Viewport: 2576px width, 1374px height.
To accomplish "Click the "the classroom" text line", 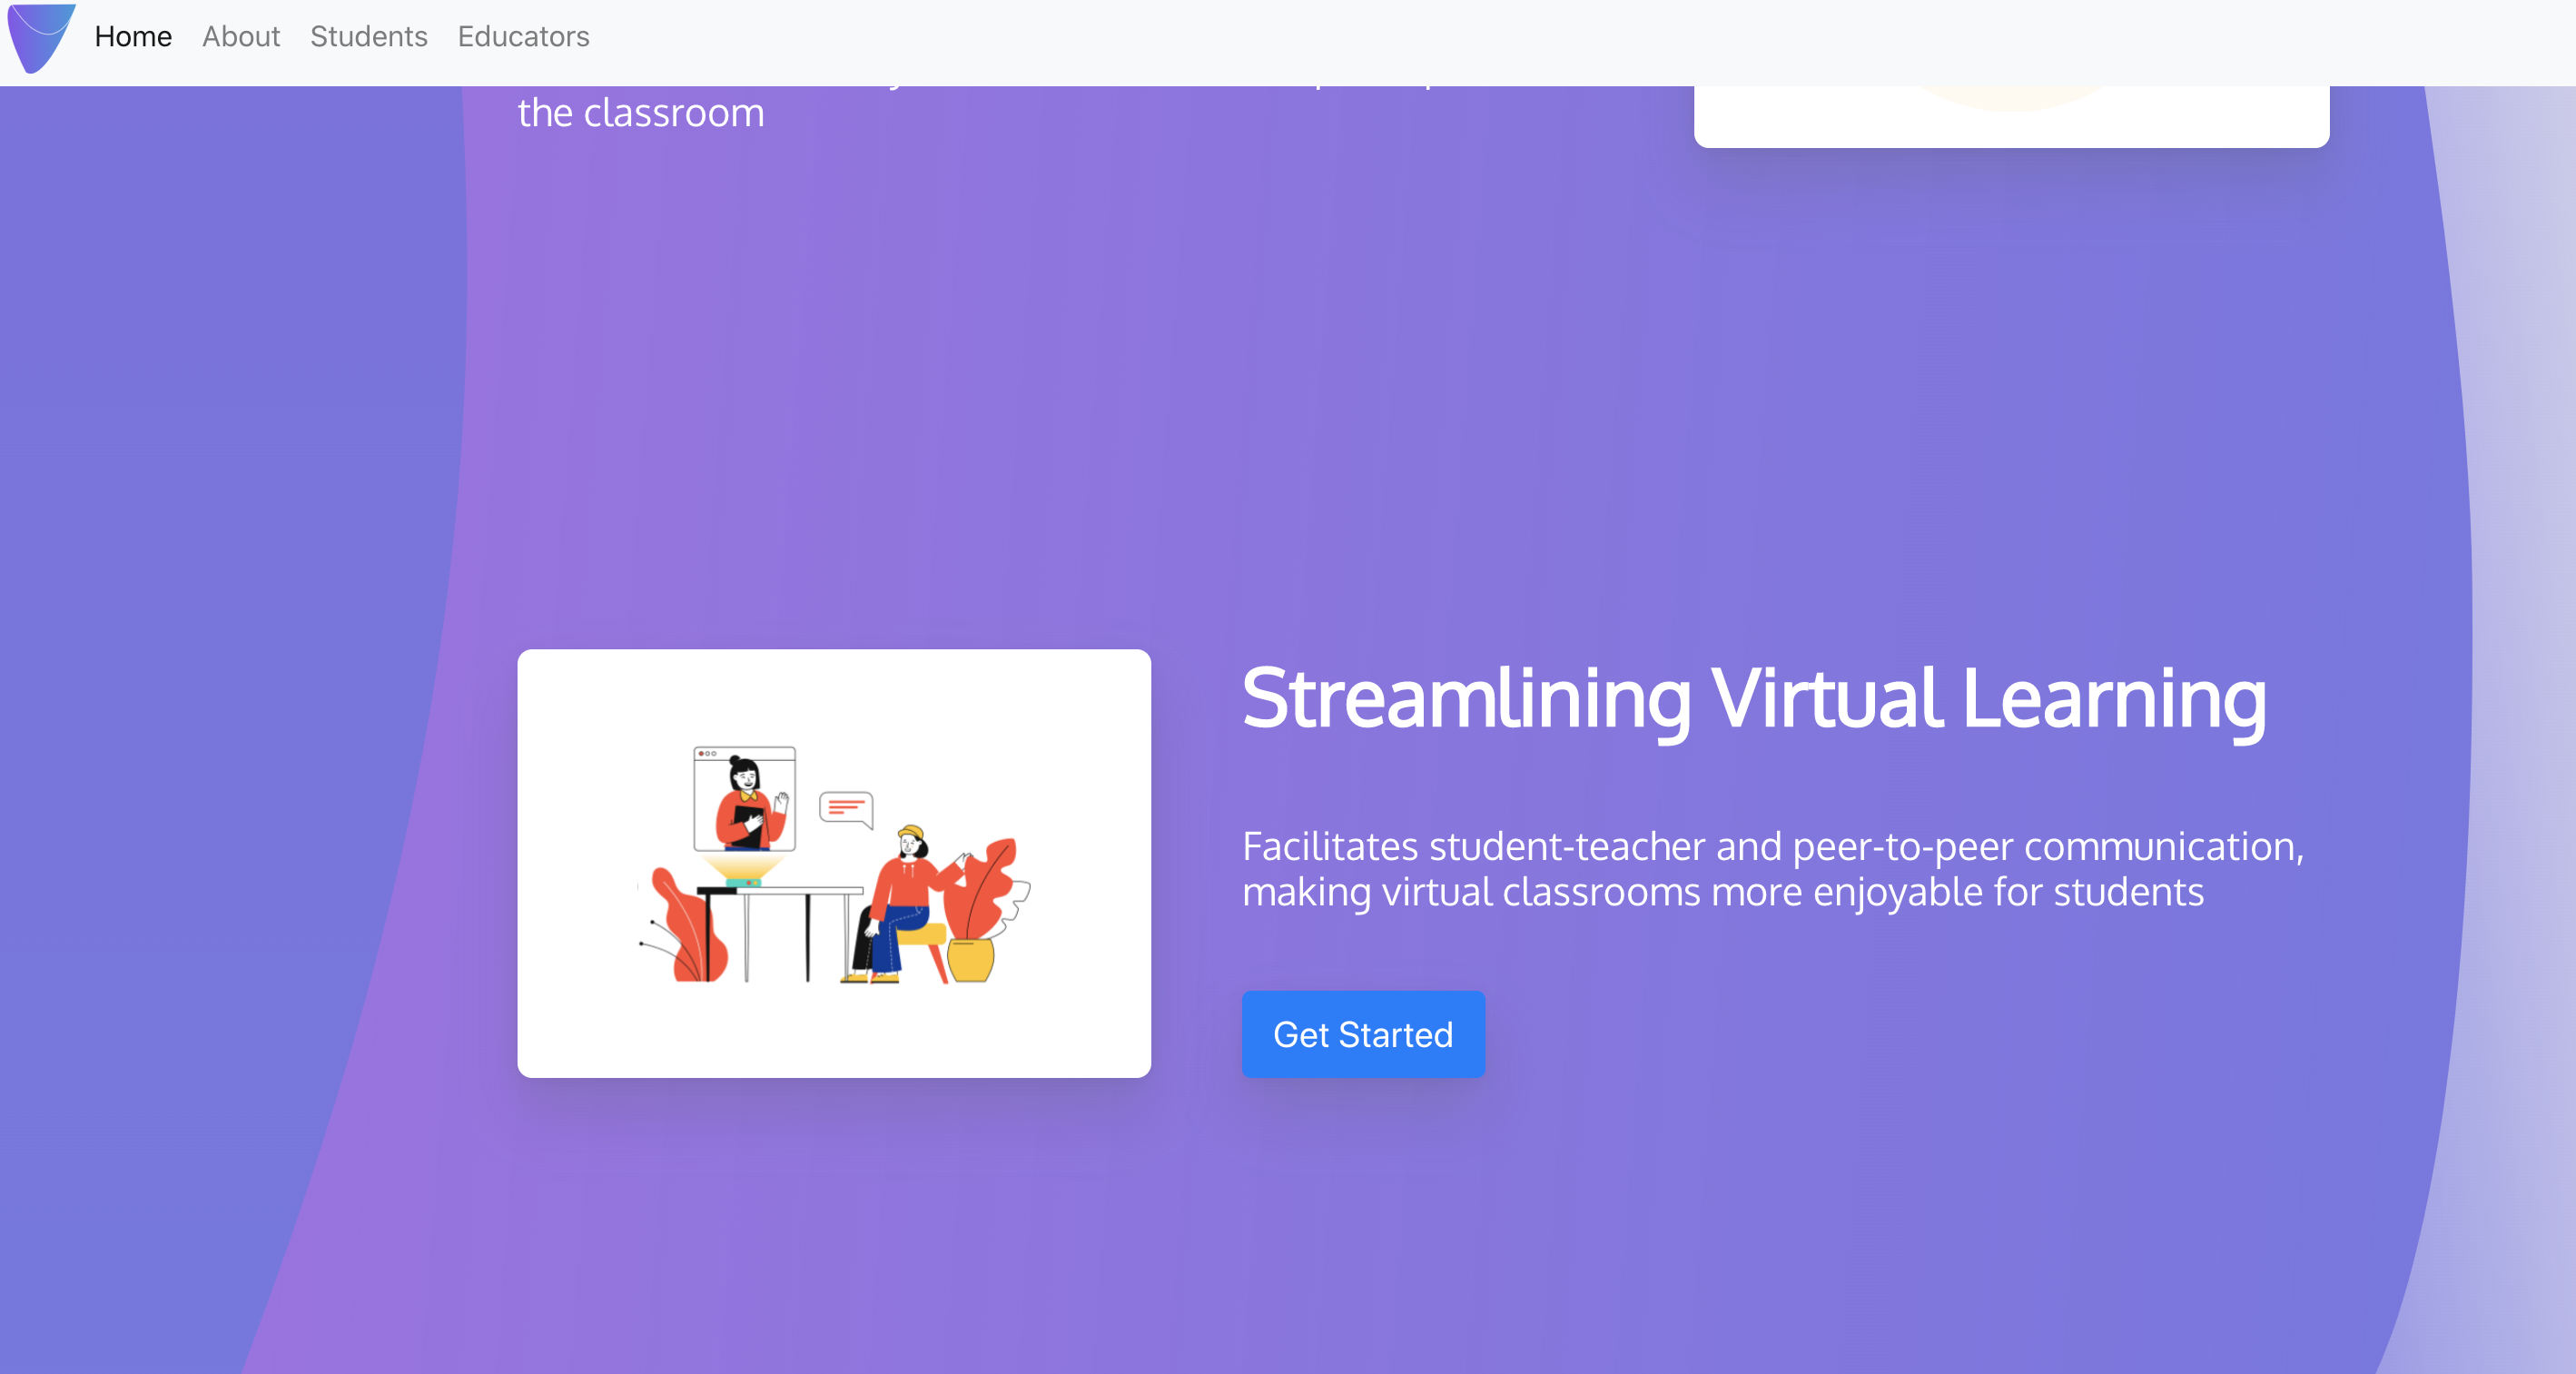I will (640, 113).
